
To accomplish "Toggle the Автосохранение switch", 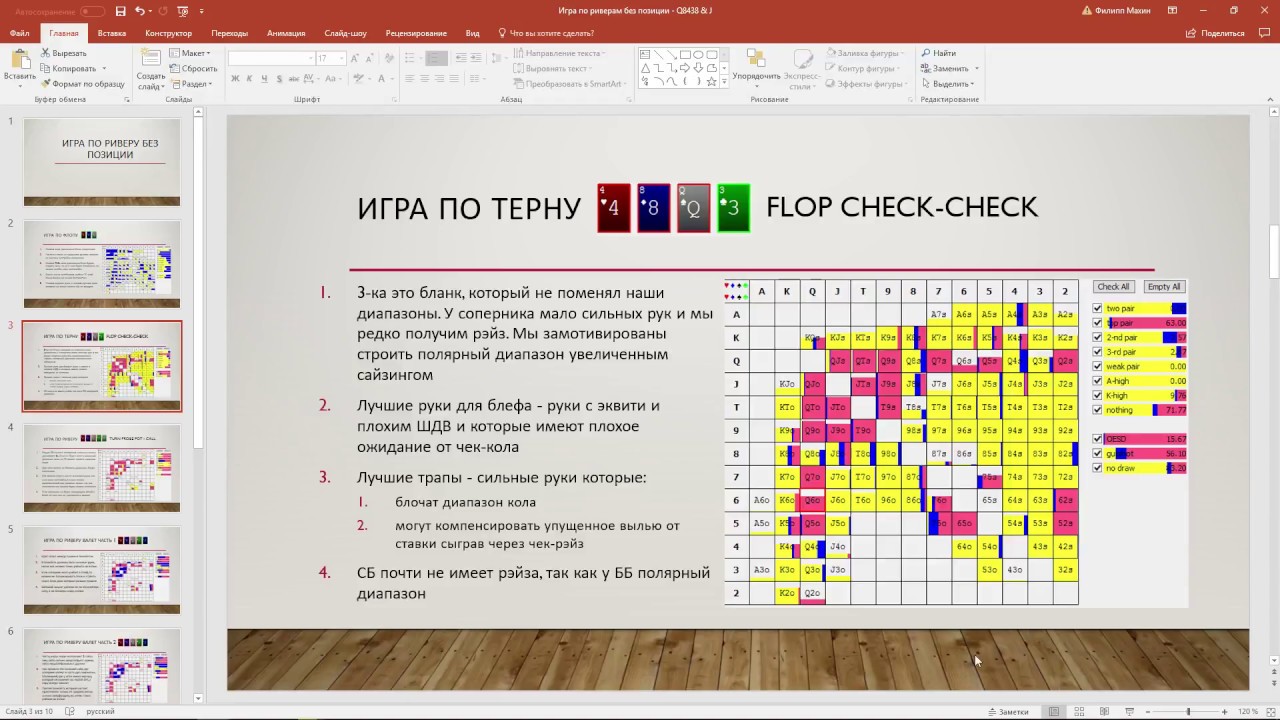I will tap(91, 11).
